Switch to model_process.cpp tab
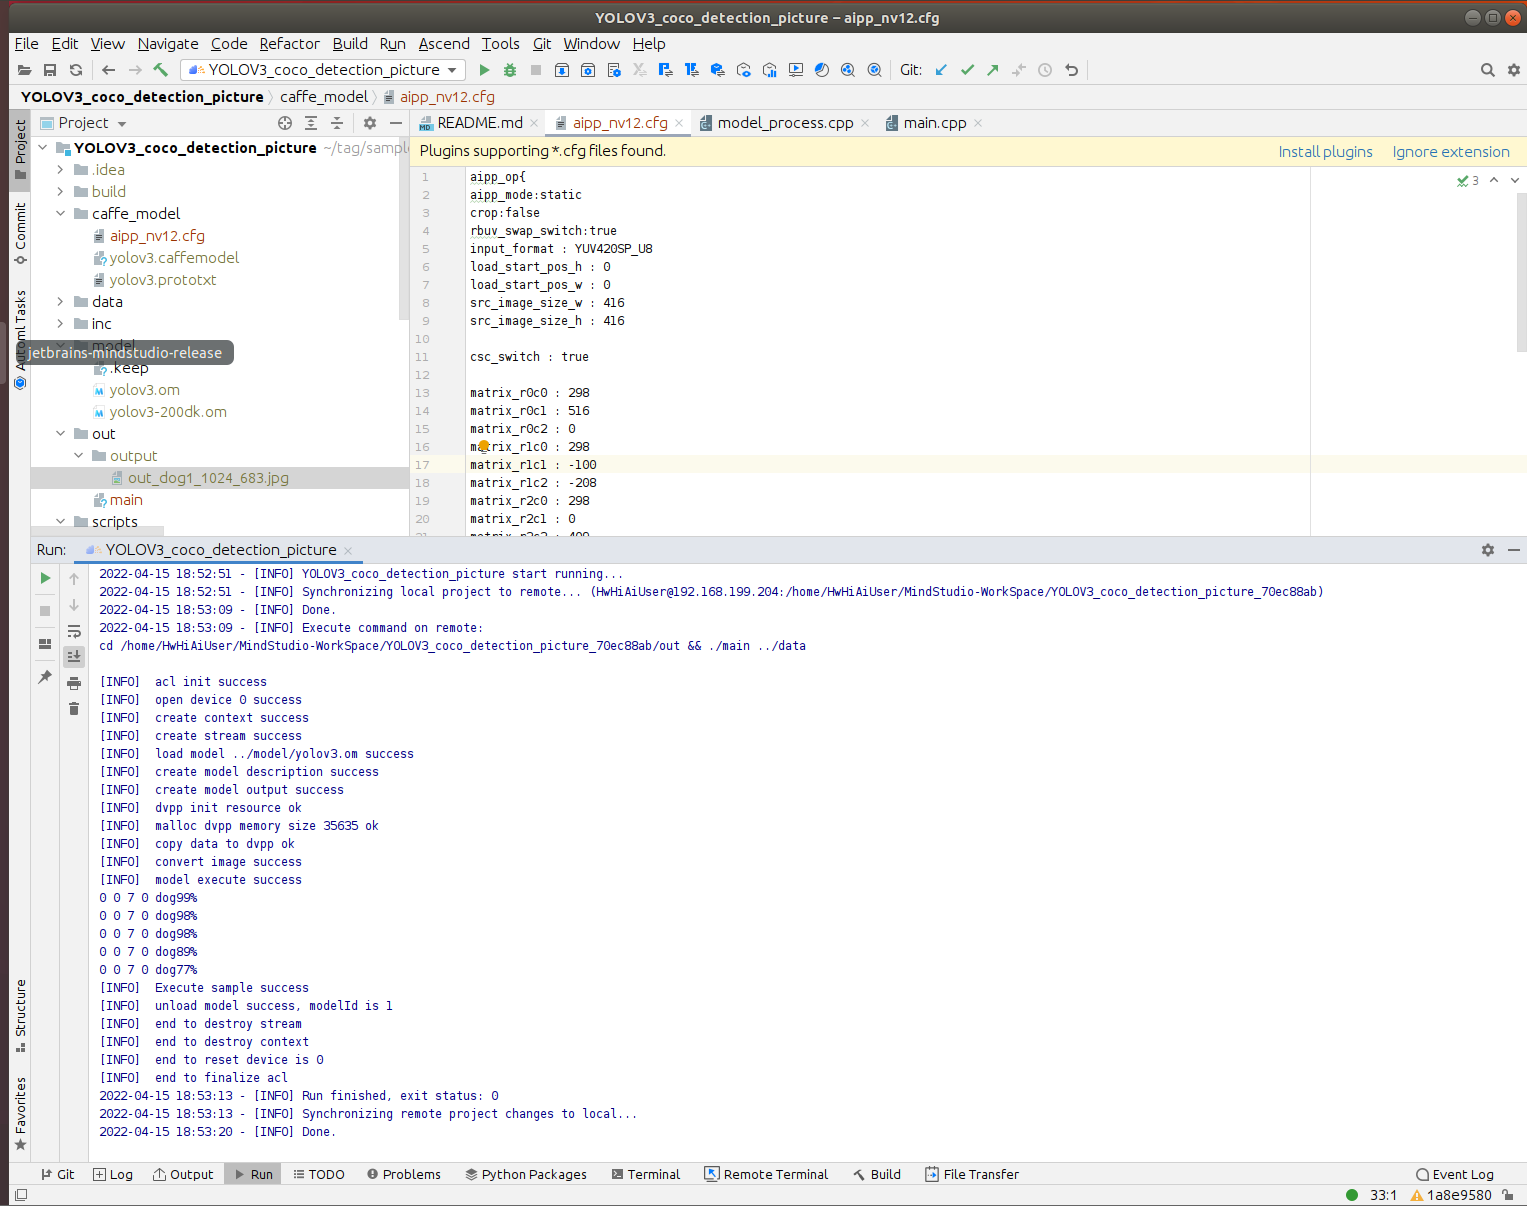 point(784,123)
